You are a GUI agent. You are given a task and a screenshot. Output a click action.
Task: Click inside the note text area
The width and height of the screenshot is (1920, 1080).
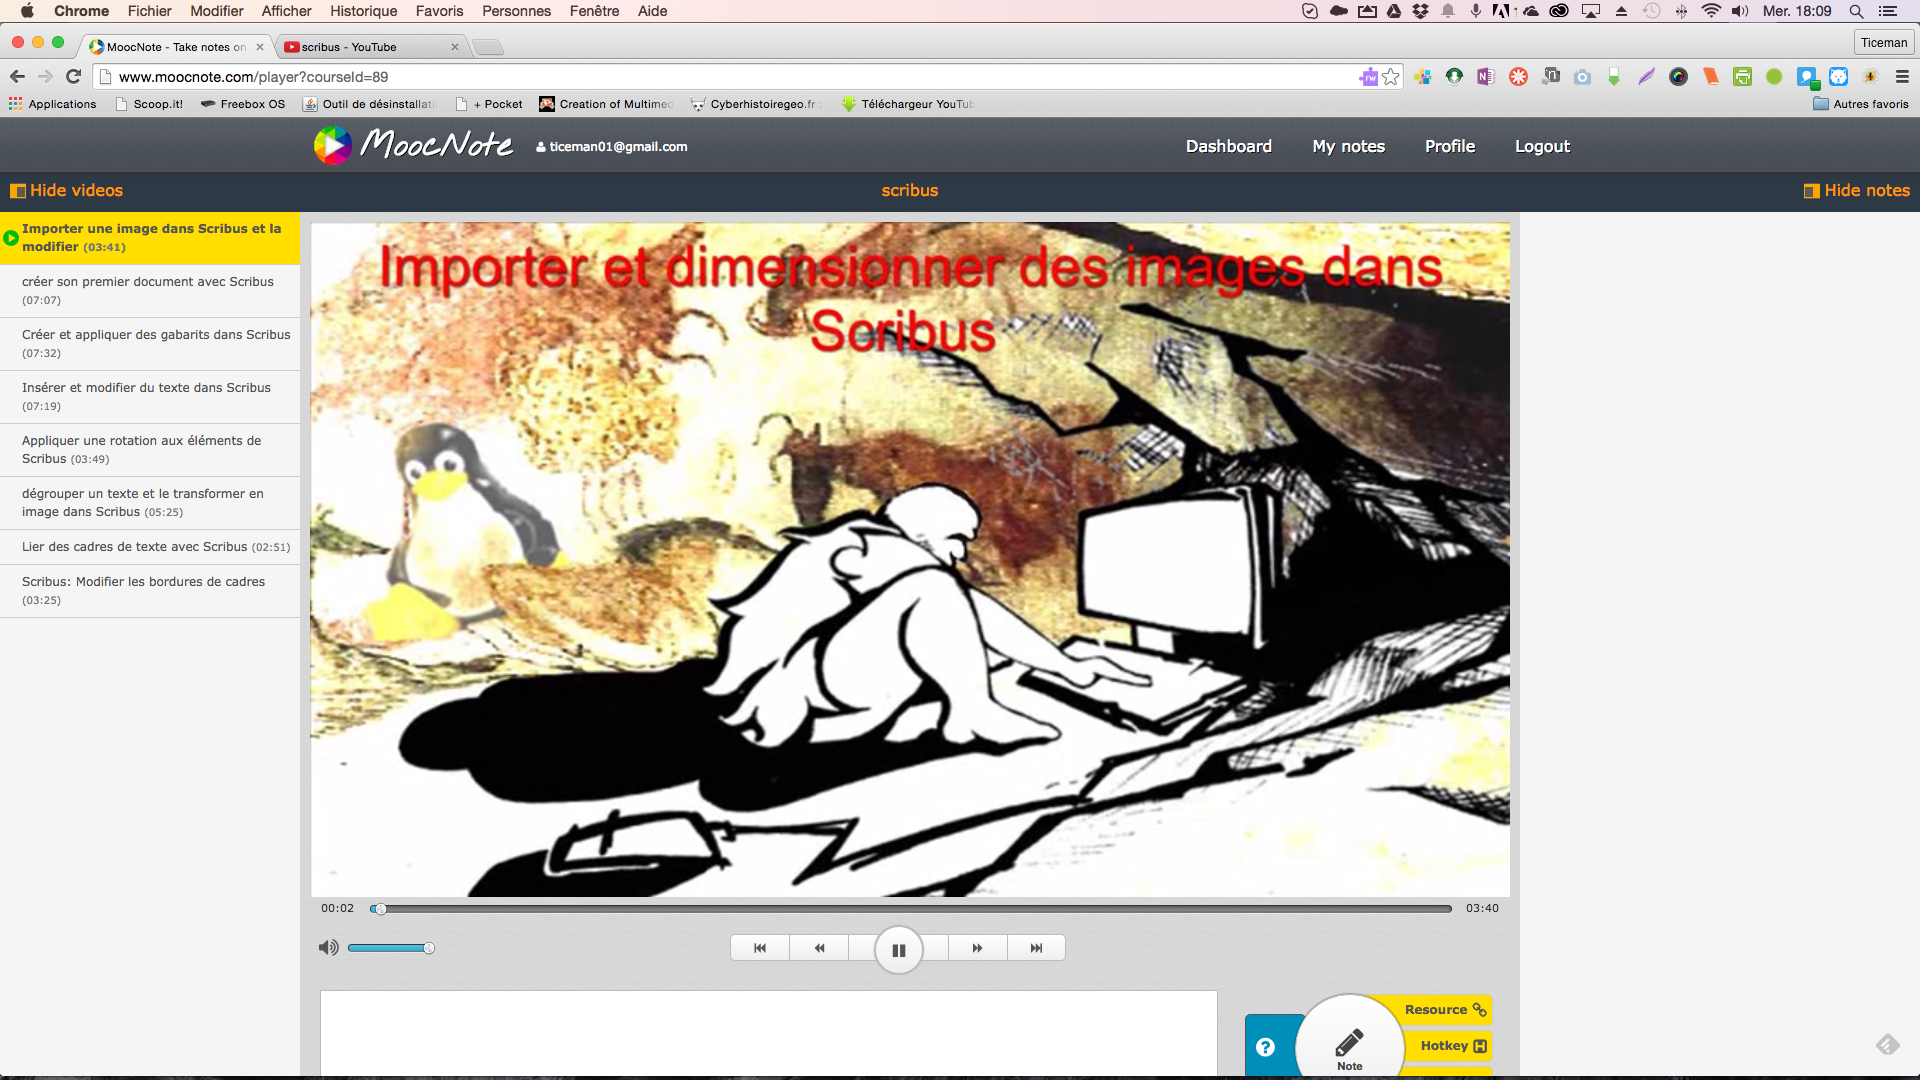[768, 1033]
